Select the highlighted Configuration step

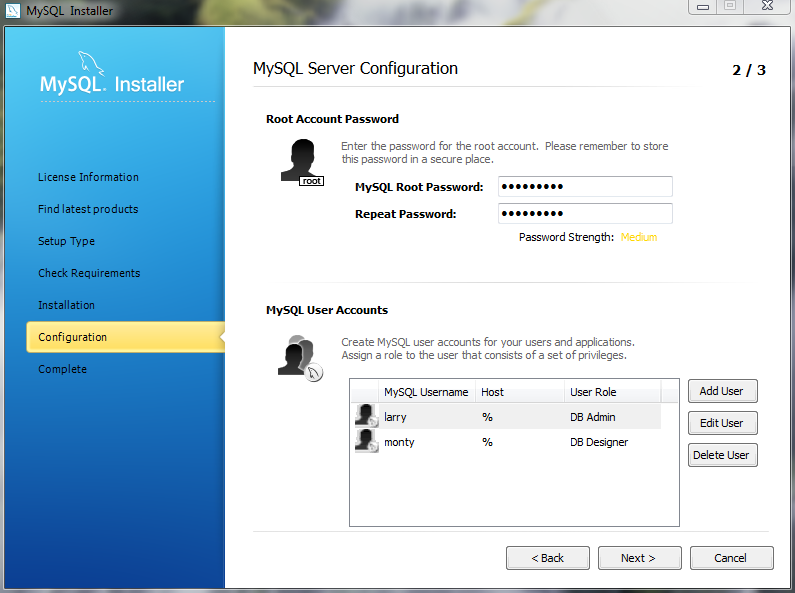(125, 337)
